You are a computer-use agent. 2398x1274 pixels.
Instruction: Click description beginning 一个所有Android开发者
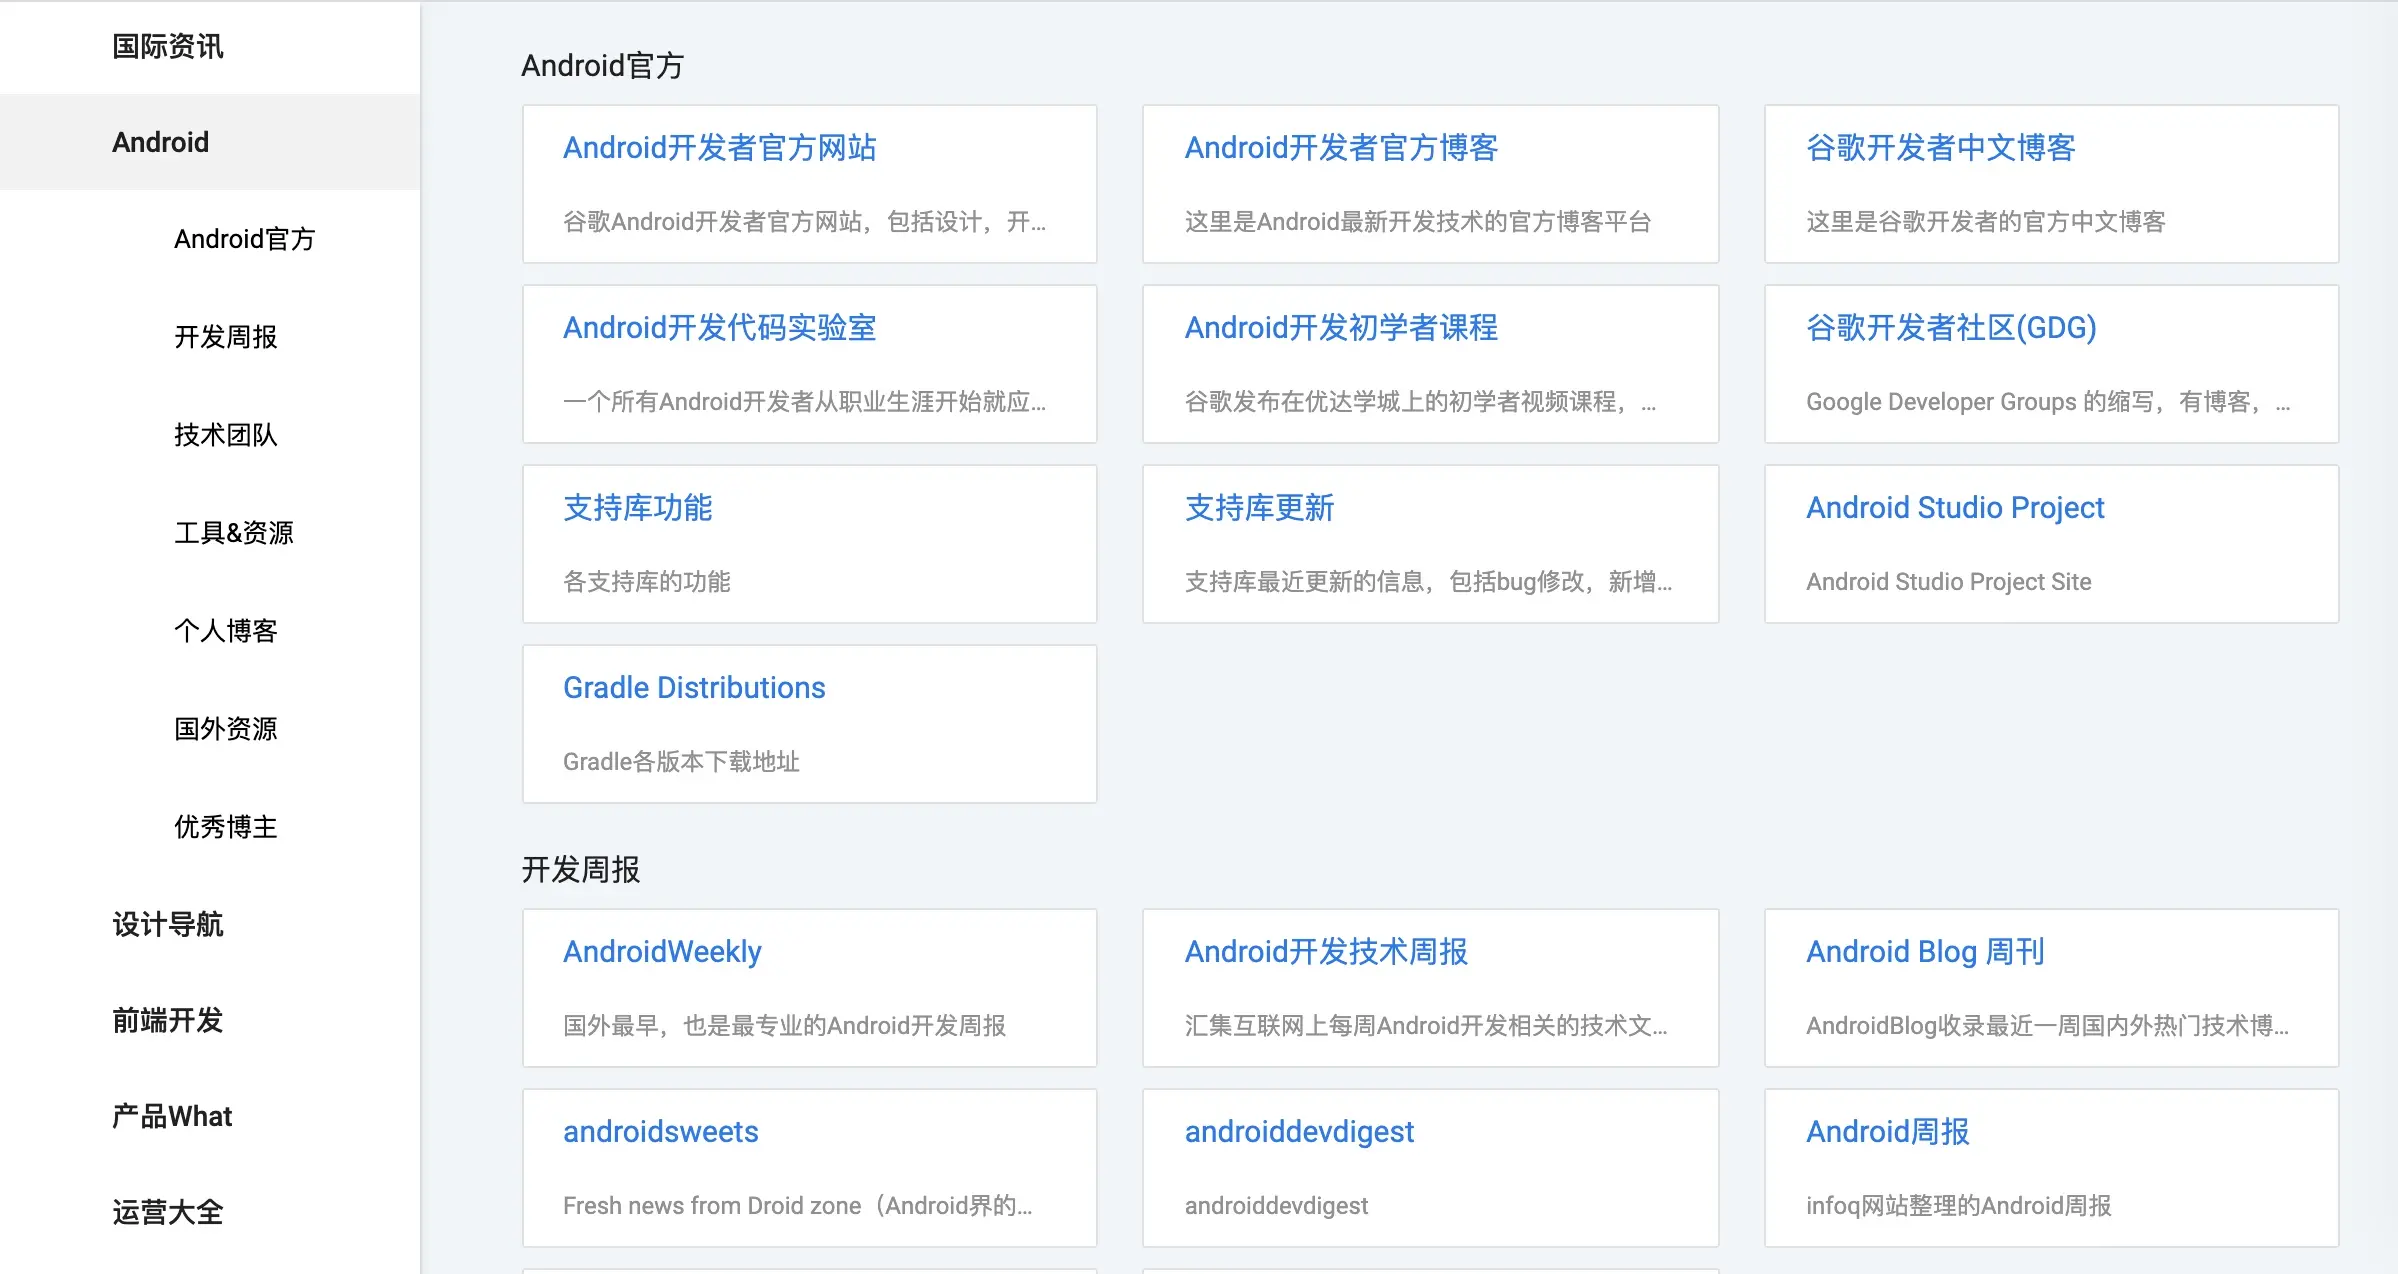[x=804, y=402]
